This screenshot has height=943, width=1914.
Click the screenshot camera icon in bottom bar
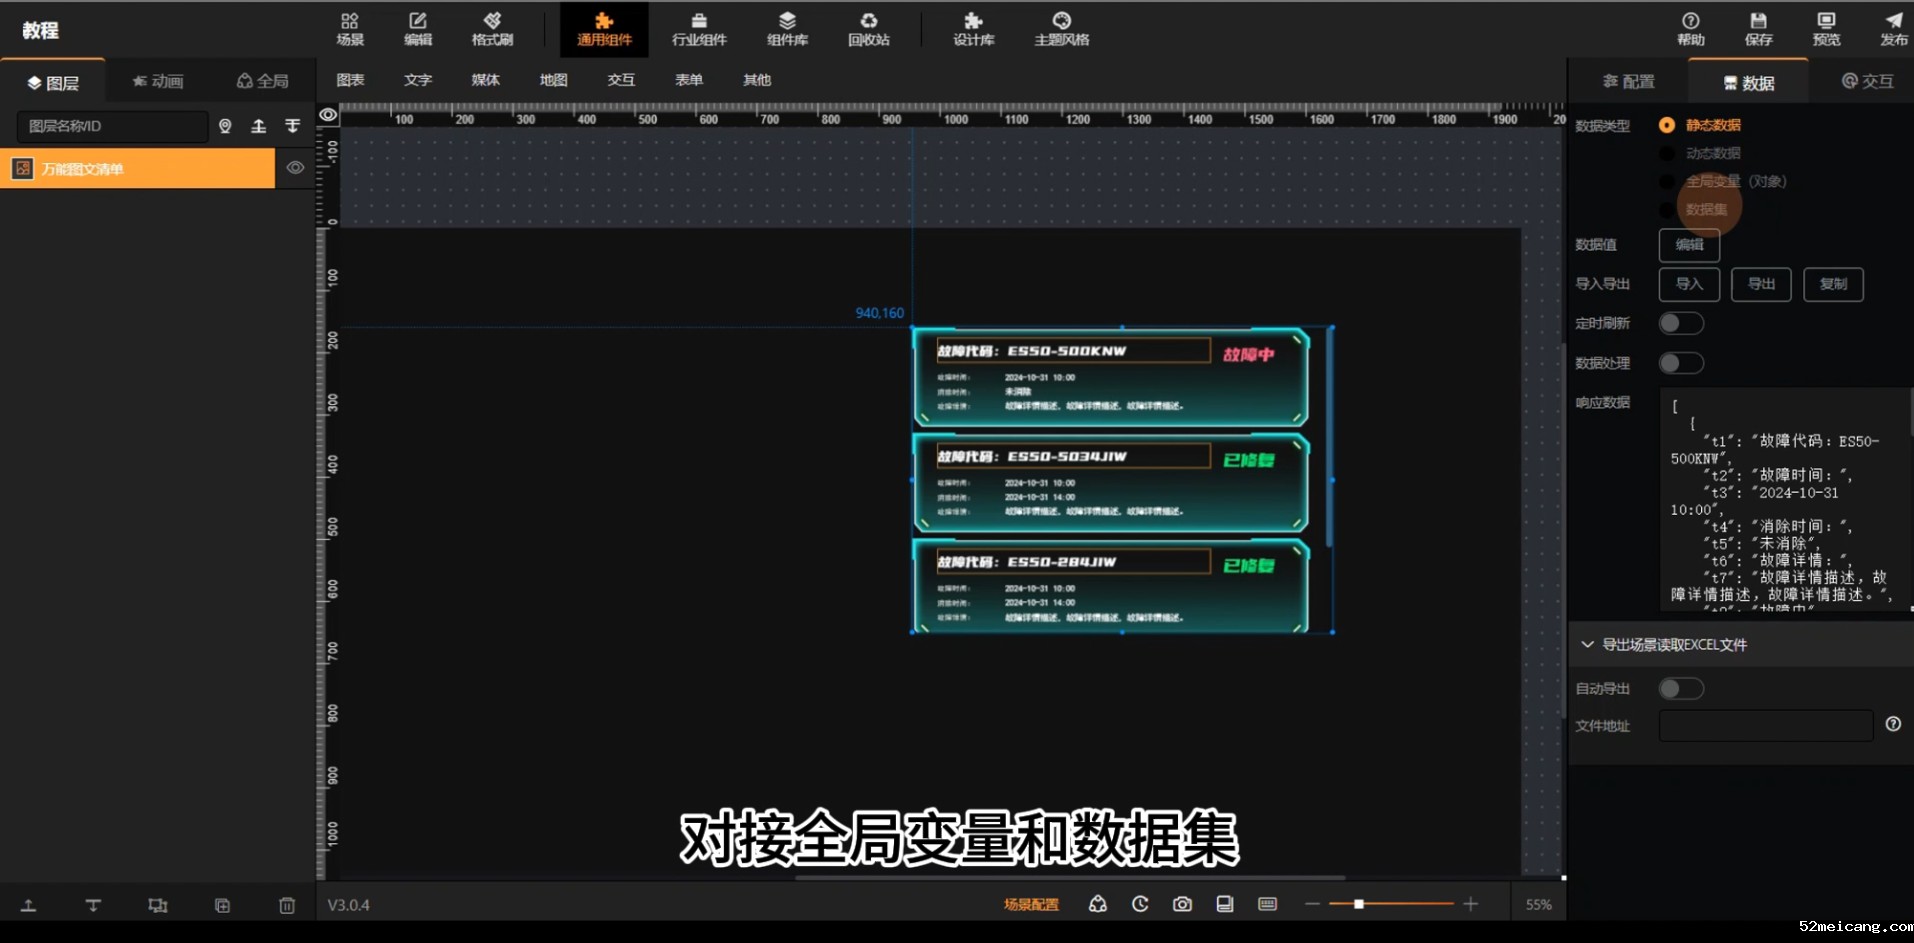click(1182, 904)
